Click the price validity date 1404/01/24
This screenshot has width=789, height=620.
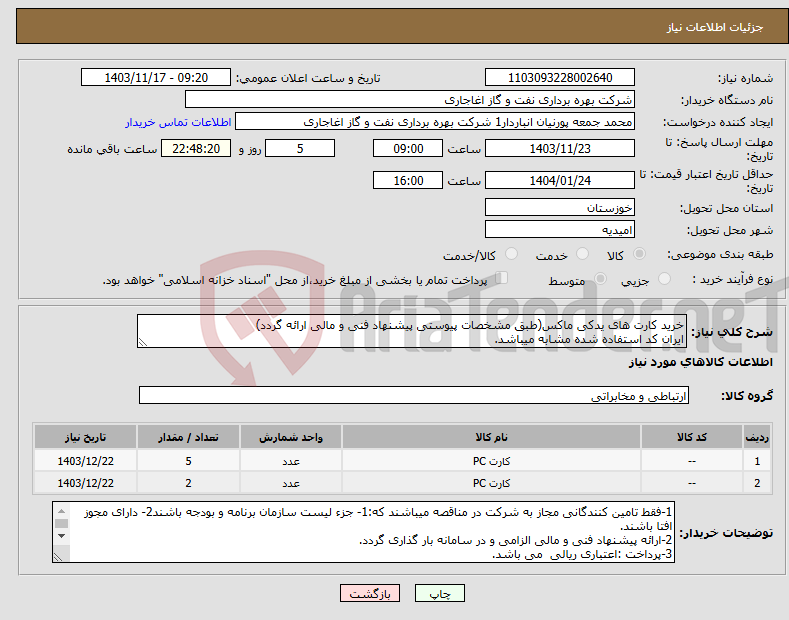click(x=560, y=180)
